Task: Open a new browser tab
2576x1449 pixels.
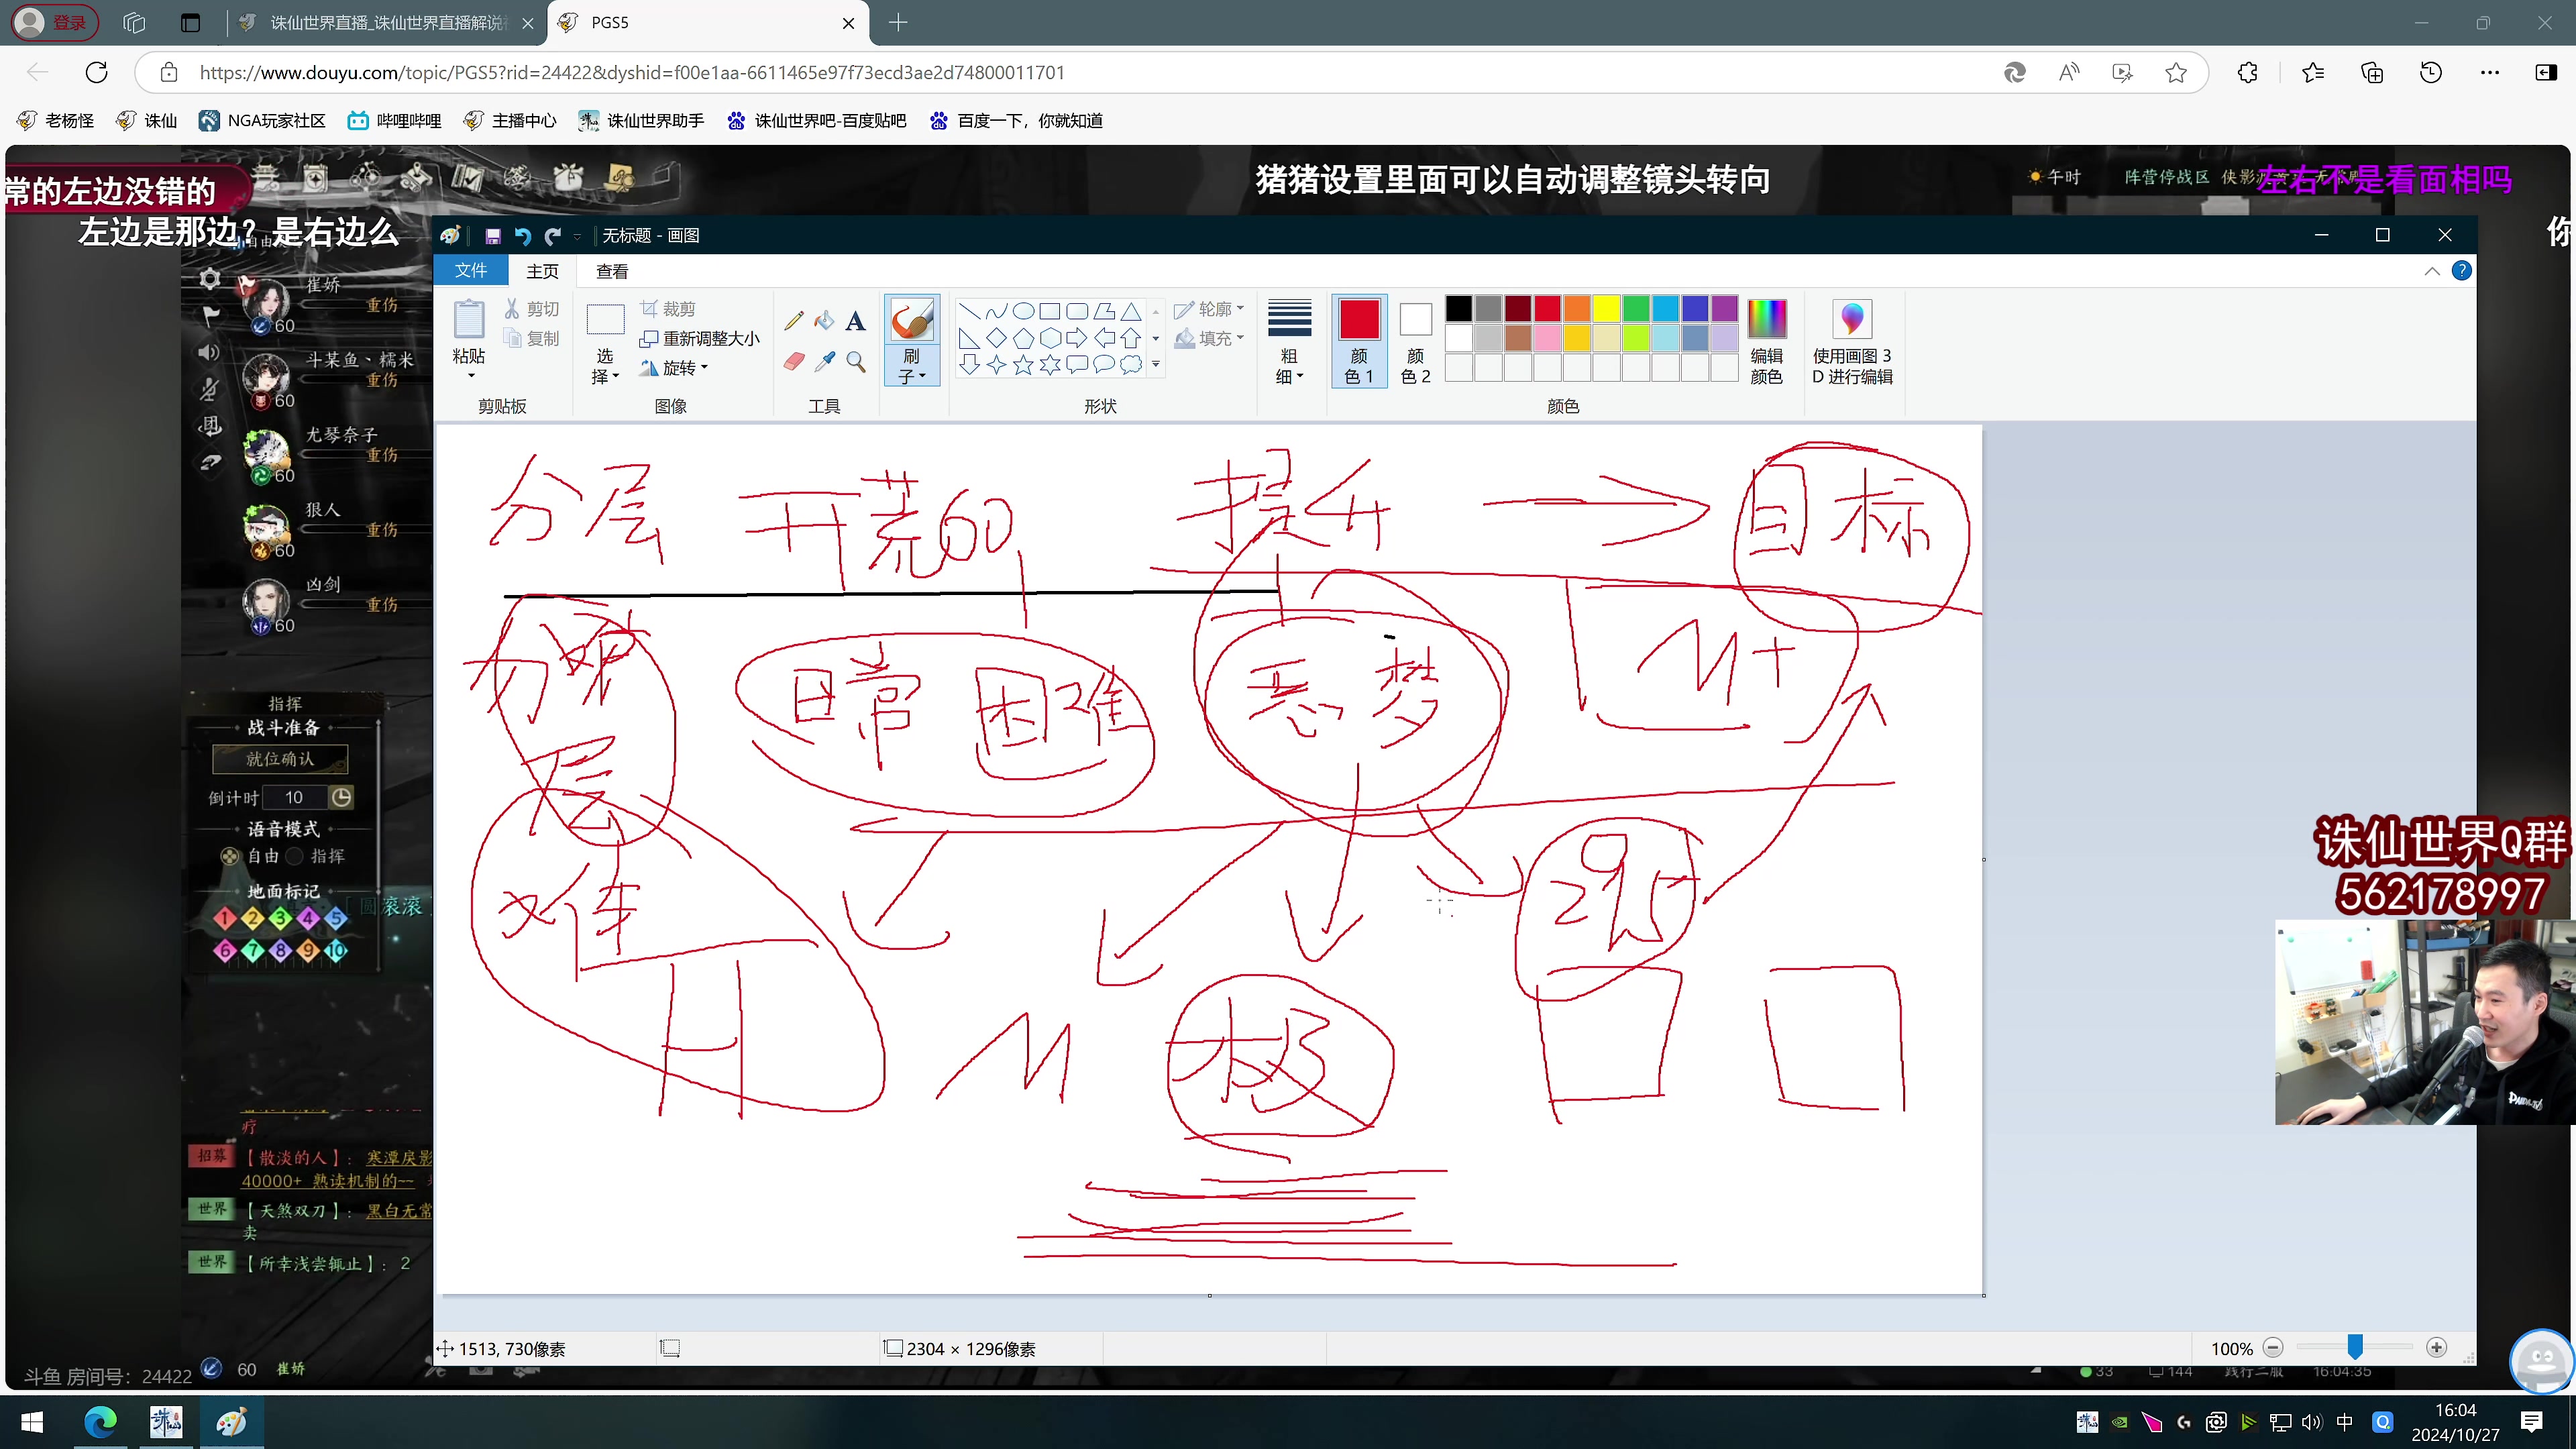Action: coord(897,22)
